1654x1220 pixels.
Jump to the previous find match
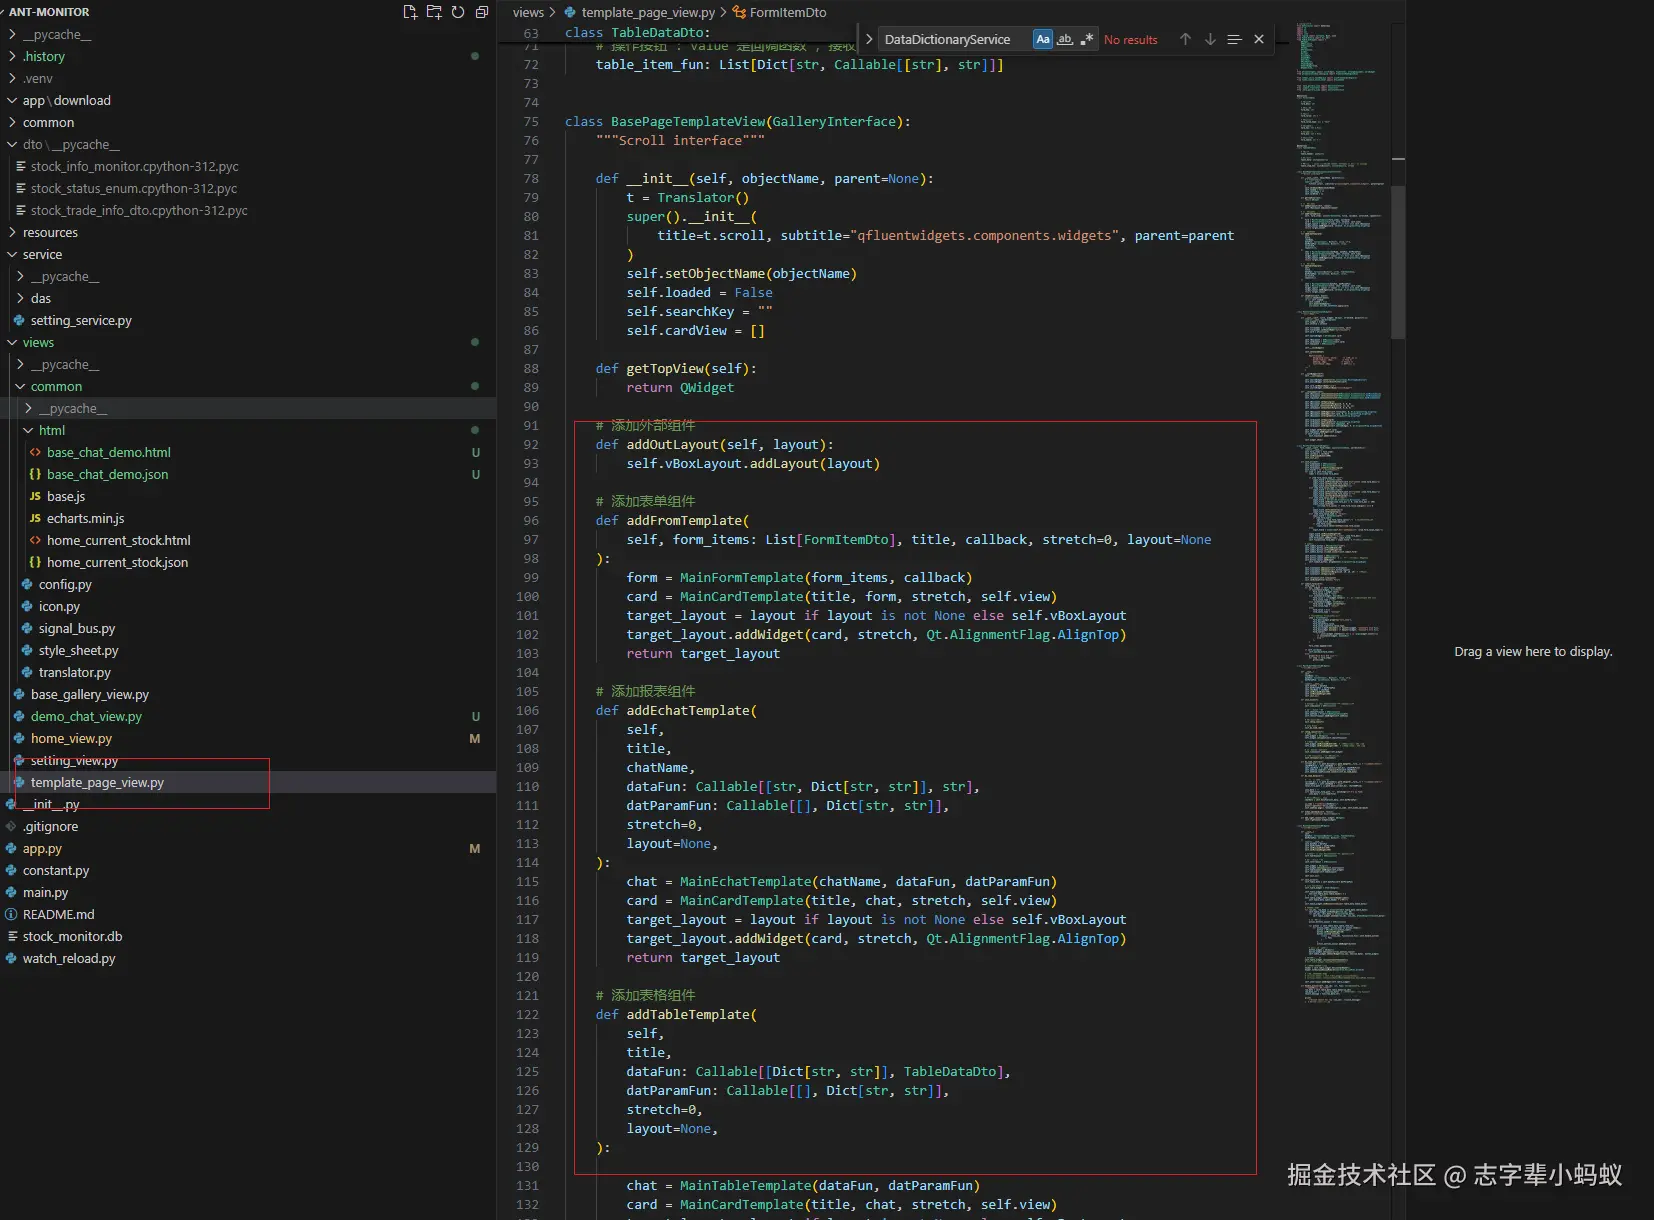click(x=1185, y=39)
